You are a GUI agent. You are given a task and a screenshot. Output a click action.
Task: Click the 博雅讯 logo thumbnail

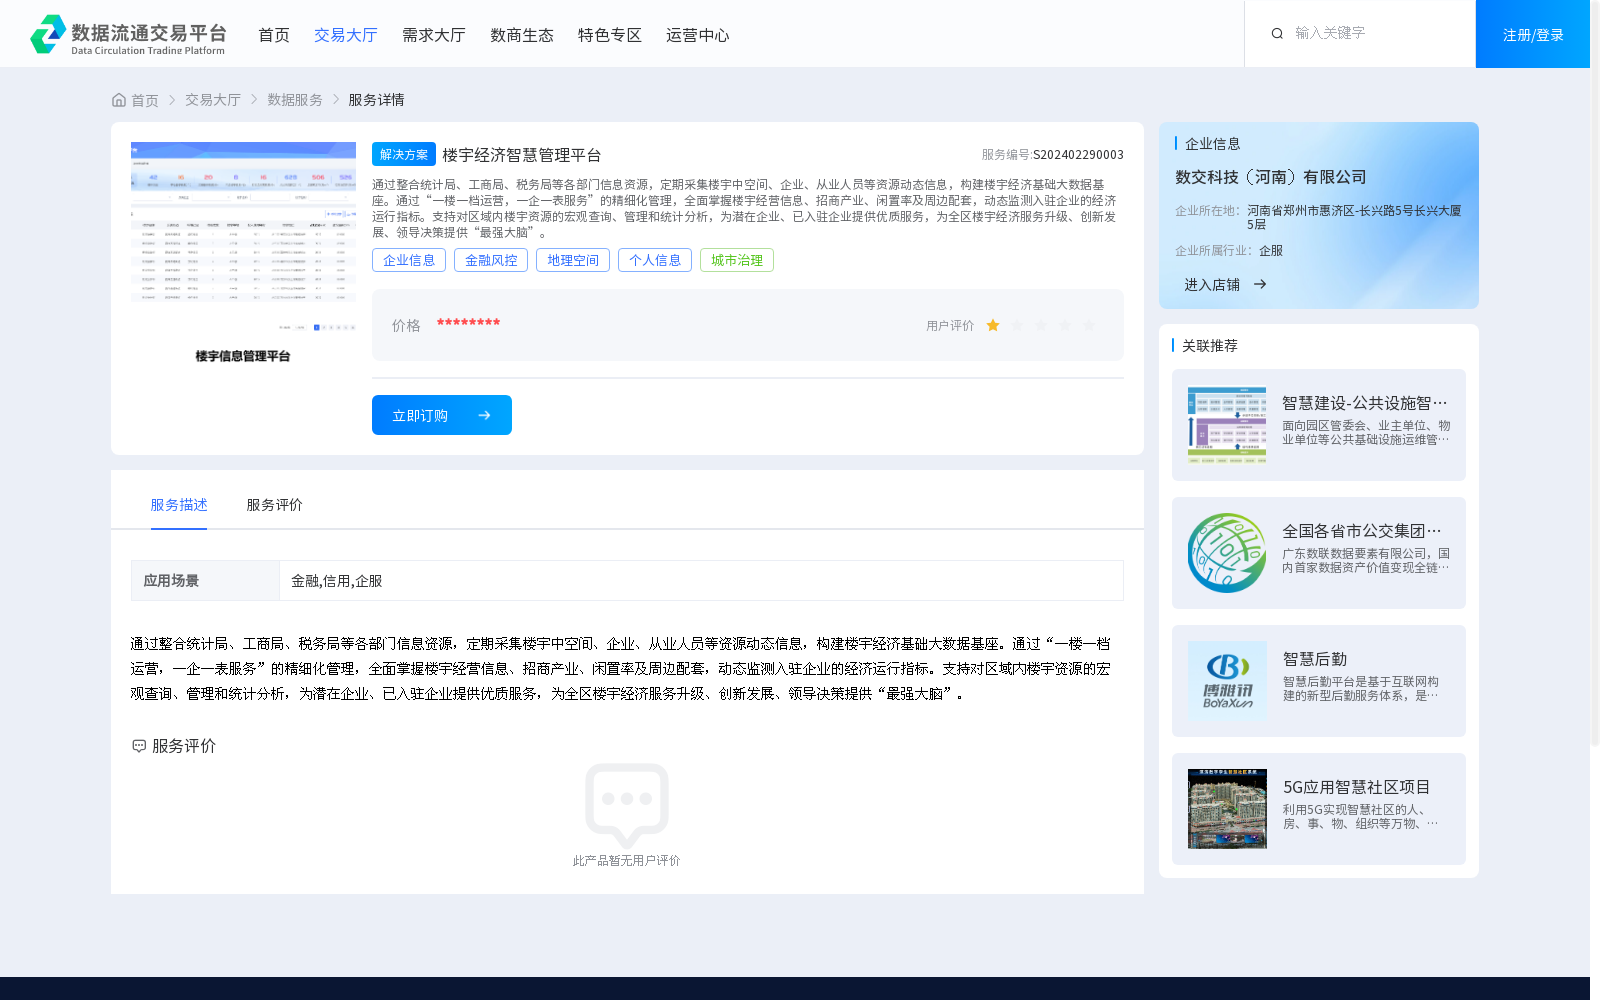[x=1227, y=681]
